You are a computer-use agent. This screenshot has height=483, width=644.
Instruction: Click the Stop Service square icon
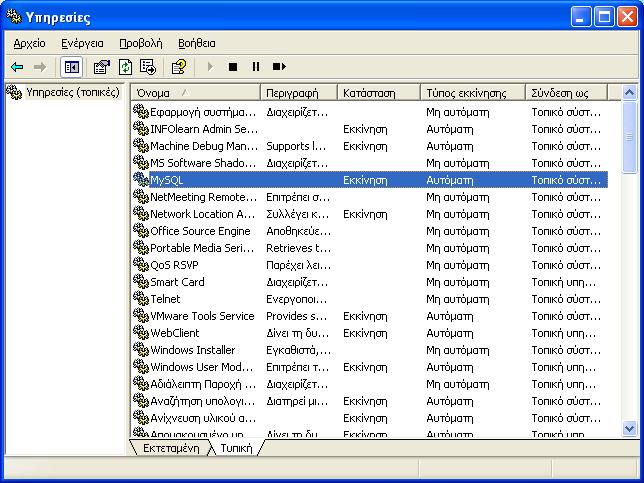[x=233, y=67]
